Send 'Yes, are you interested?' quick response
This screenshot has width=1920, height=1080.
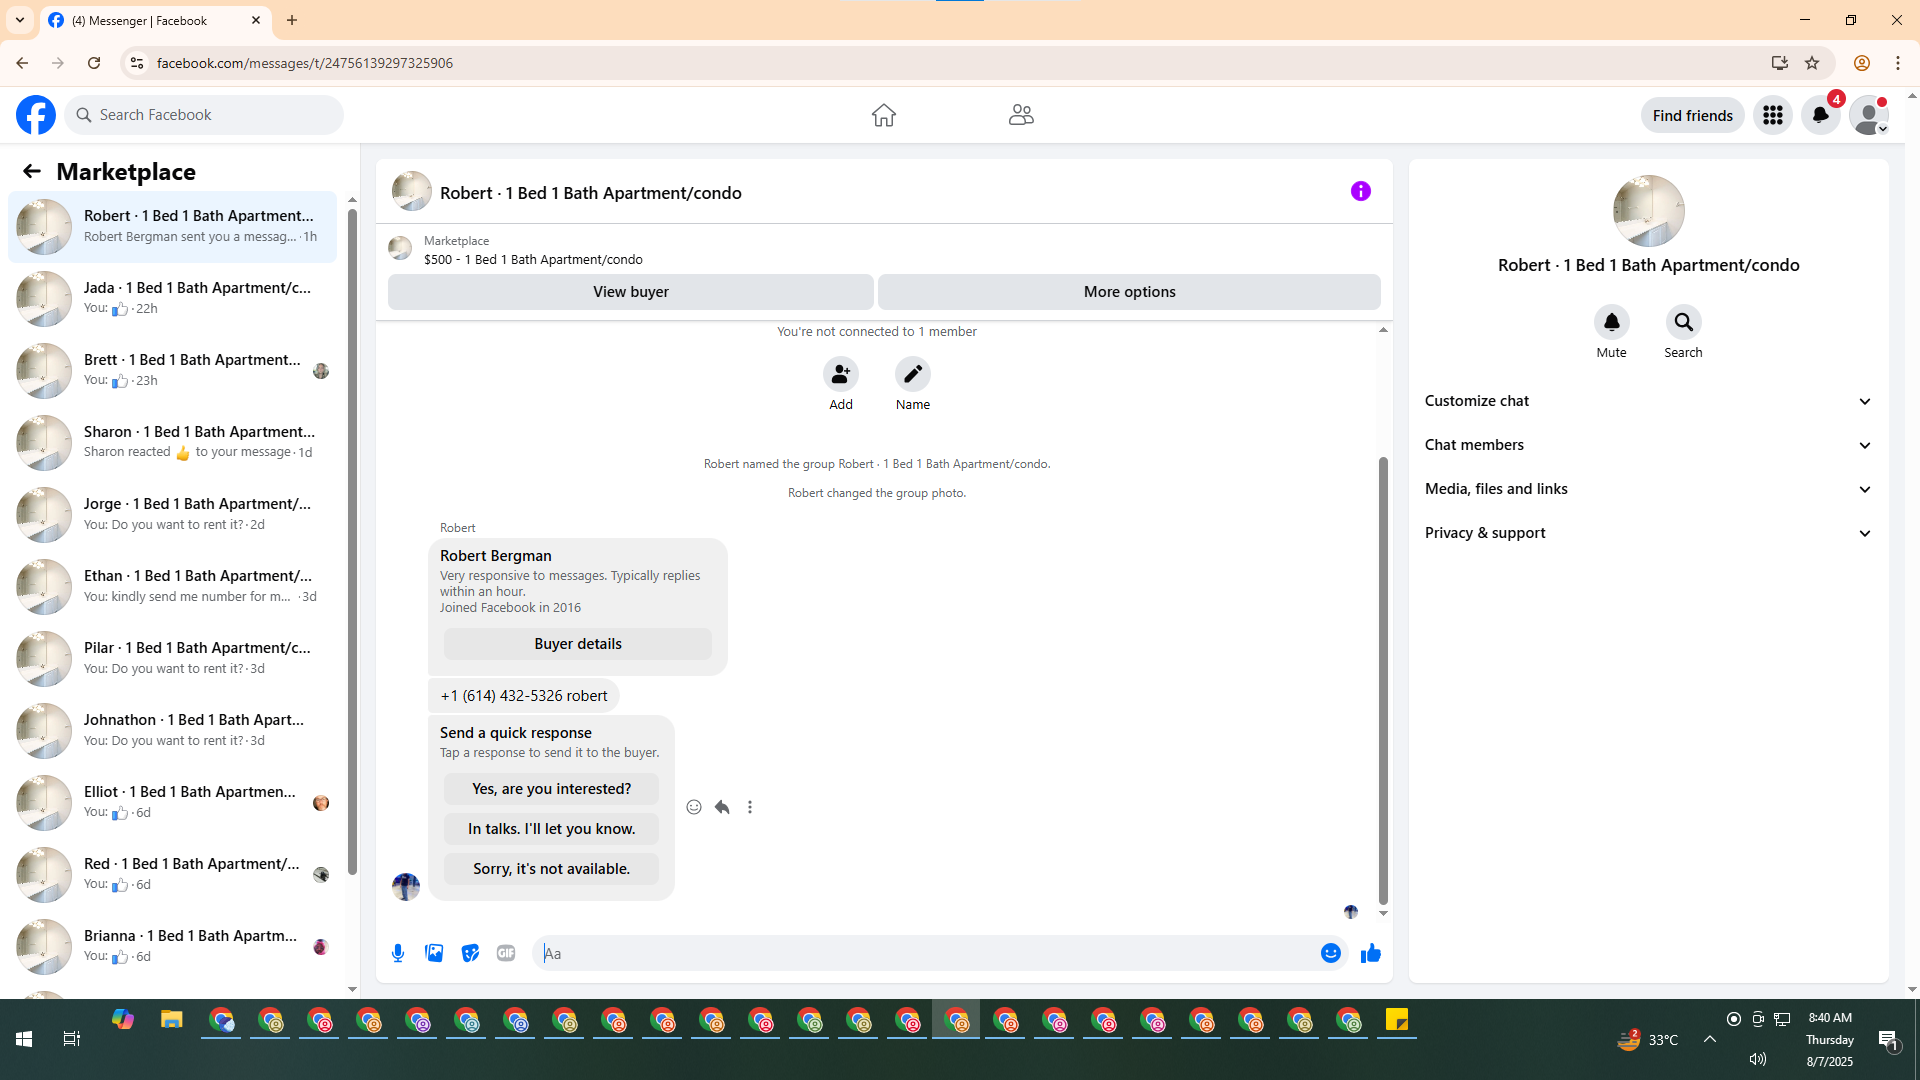pos(551,789)
